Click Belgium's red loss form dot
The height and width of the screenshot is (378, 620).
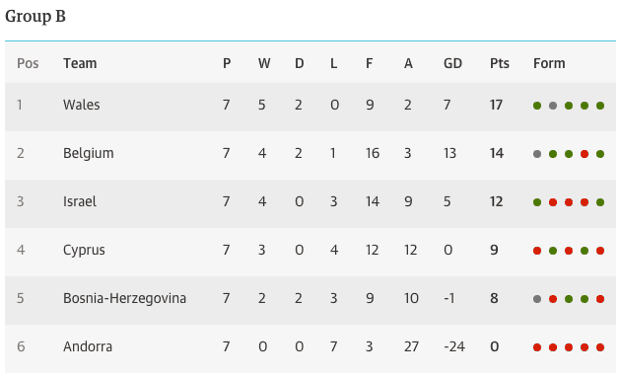pos(584,154)
